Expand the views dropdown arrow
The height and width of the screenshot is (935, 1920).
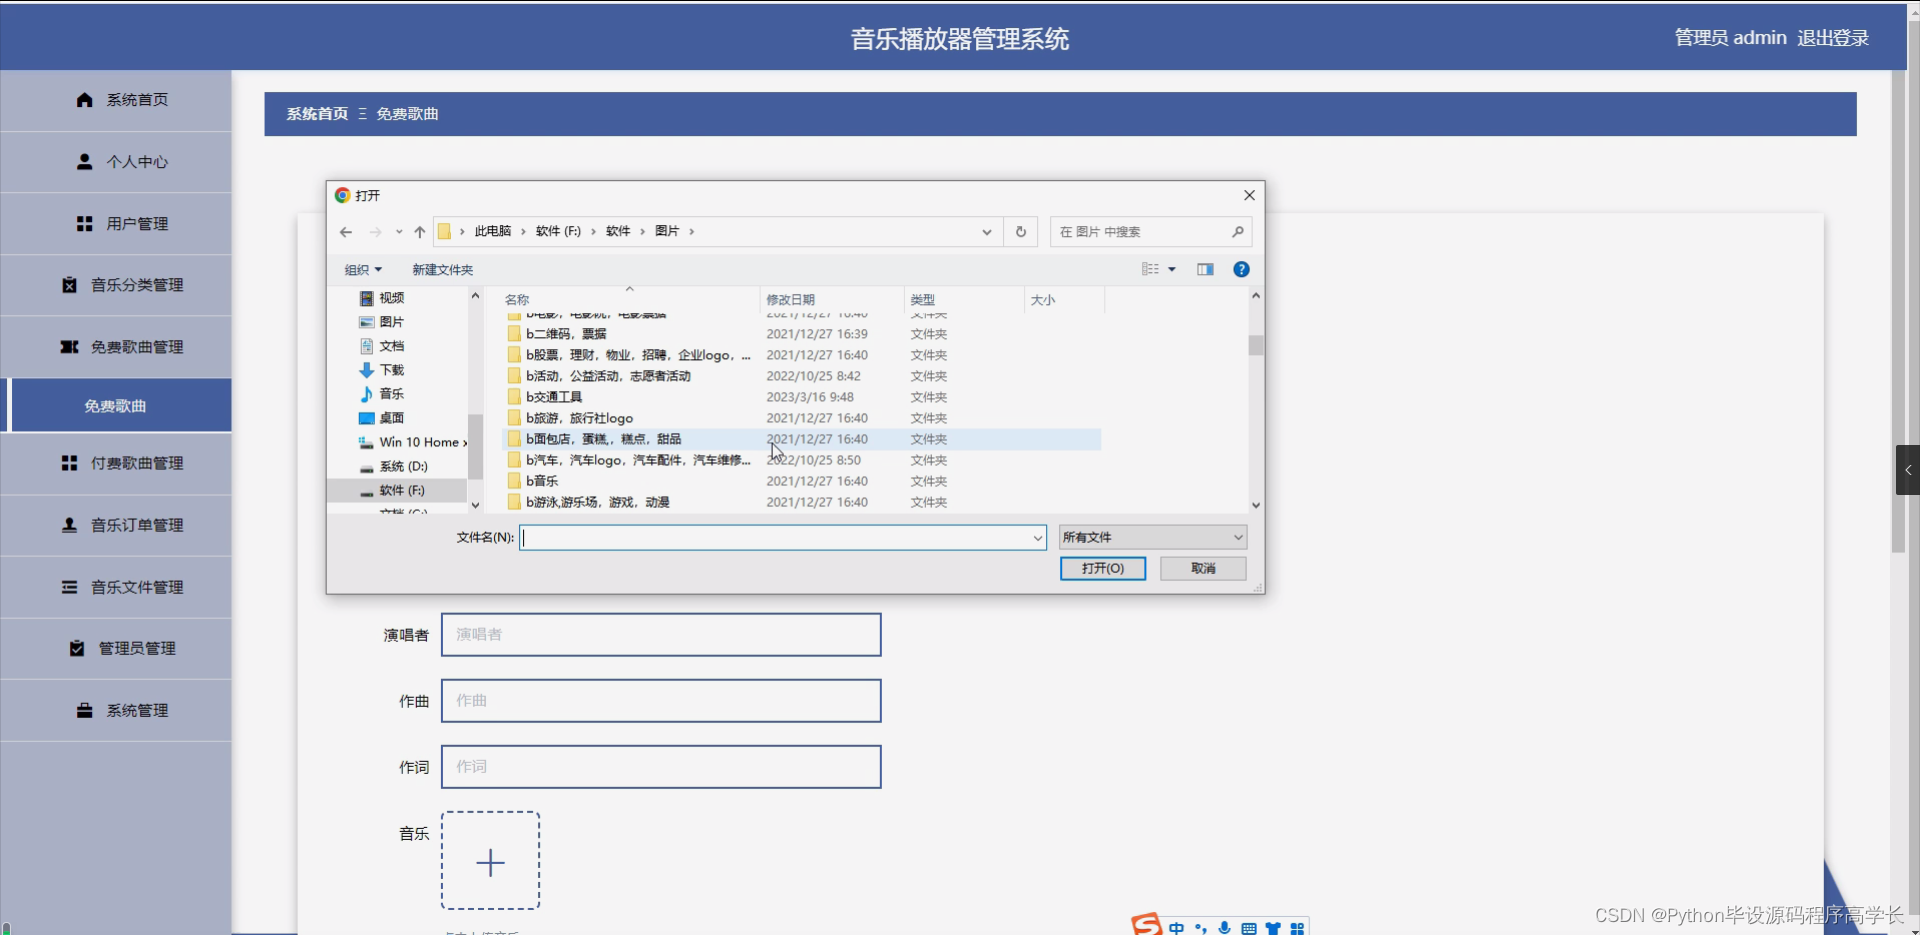(1171, 269)
